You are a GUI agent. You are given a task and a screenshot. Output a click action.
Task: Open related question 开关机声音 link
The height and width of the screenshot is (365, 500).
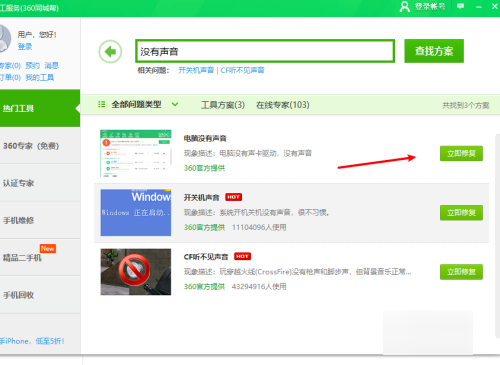click(x=196, y=70)
